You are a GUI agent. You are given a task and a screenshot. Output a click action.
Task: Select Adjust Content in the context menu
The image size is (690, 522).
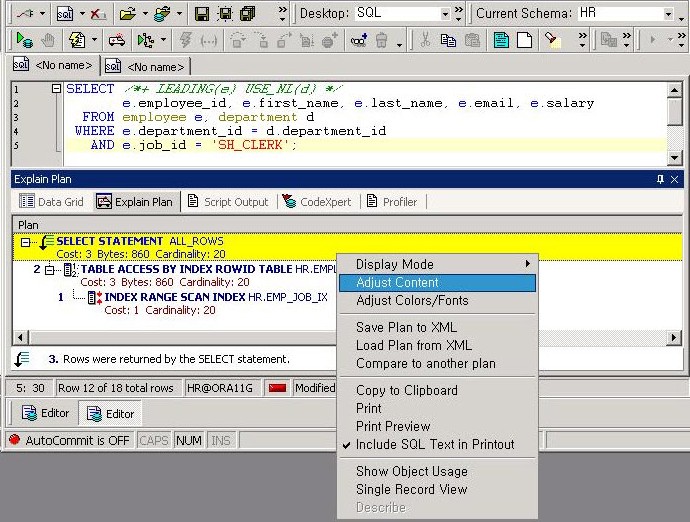[x=397, y=283]
